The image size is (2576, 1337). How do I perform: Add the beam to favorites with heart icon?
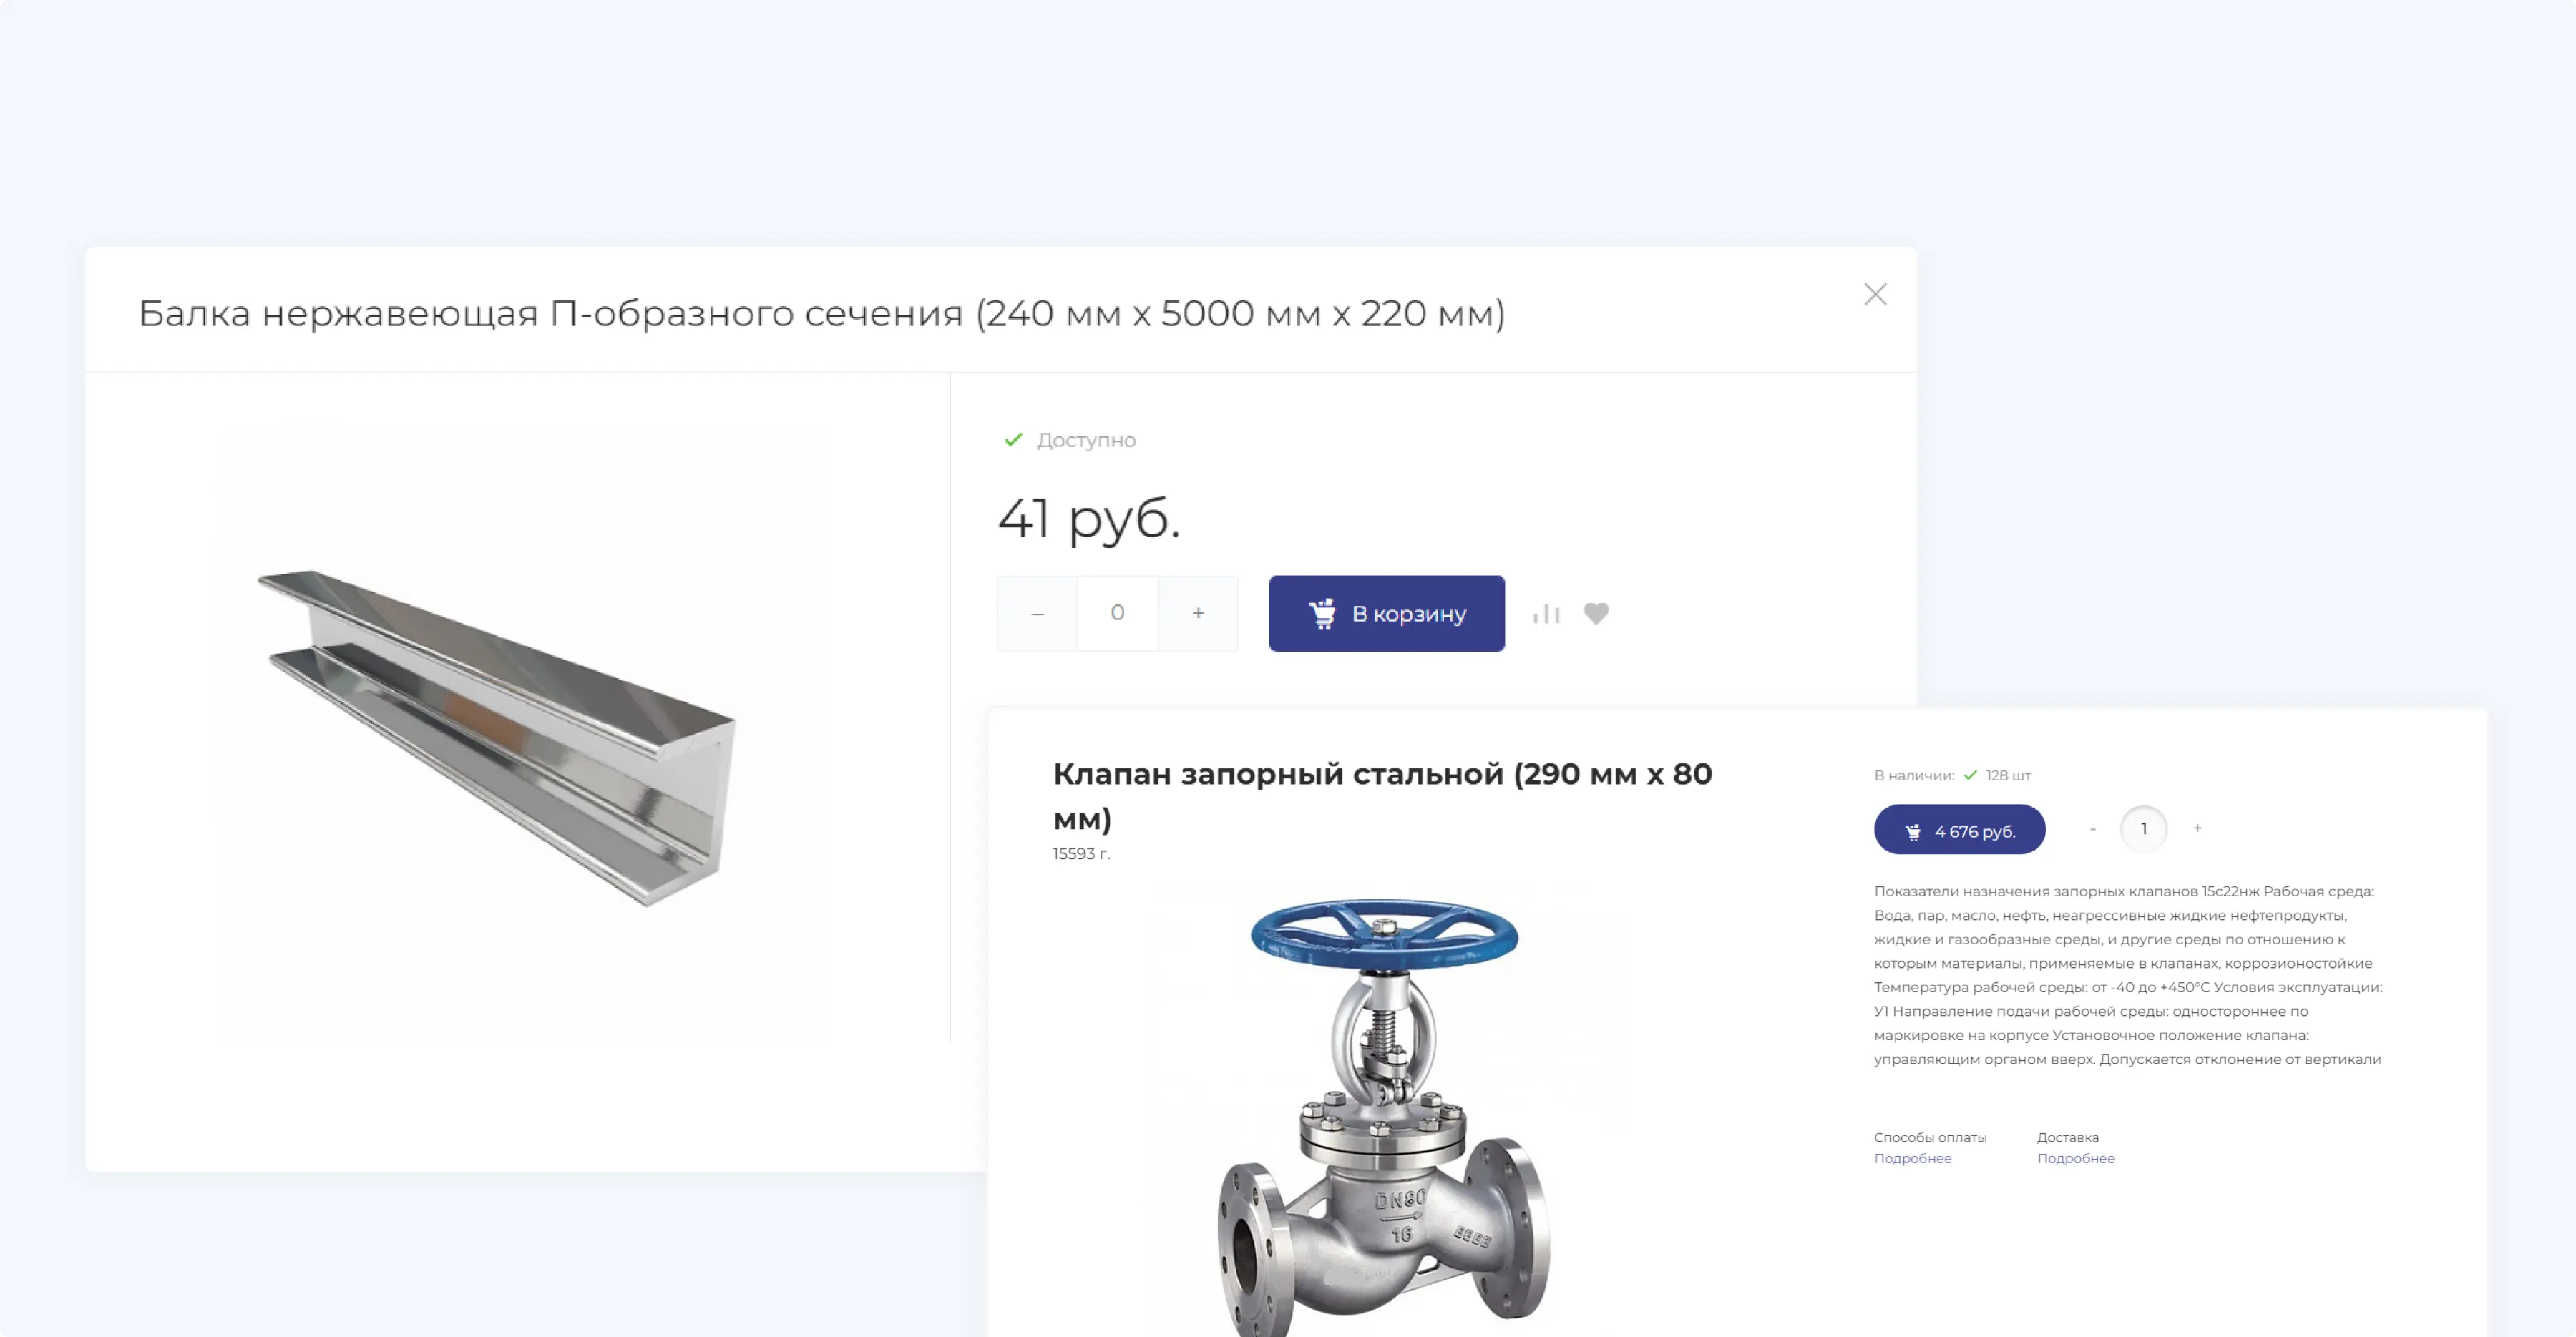[x=1596, y=613]
